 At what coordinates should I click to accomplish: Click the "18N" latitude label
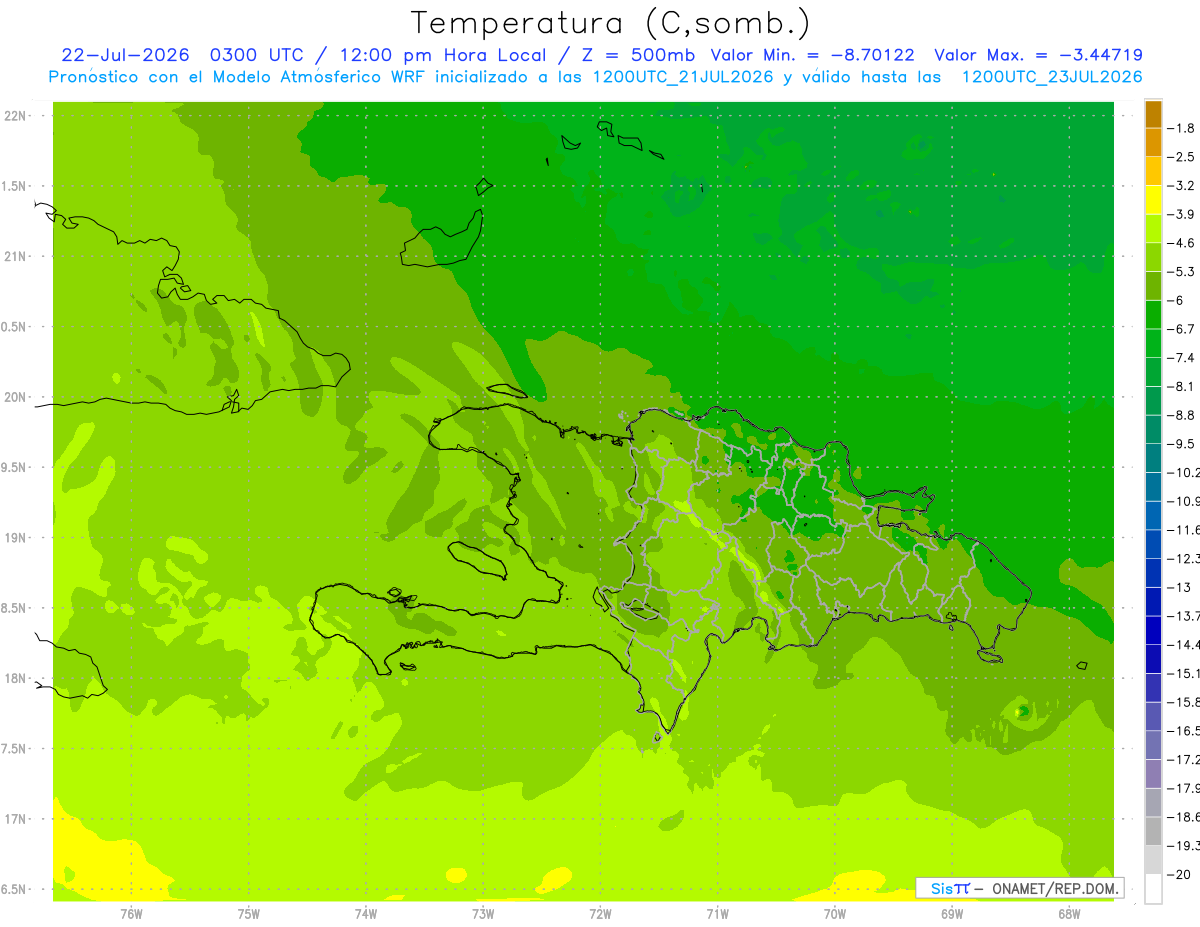click(x=15, y=679)
